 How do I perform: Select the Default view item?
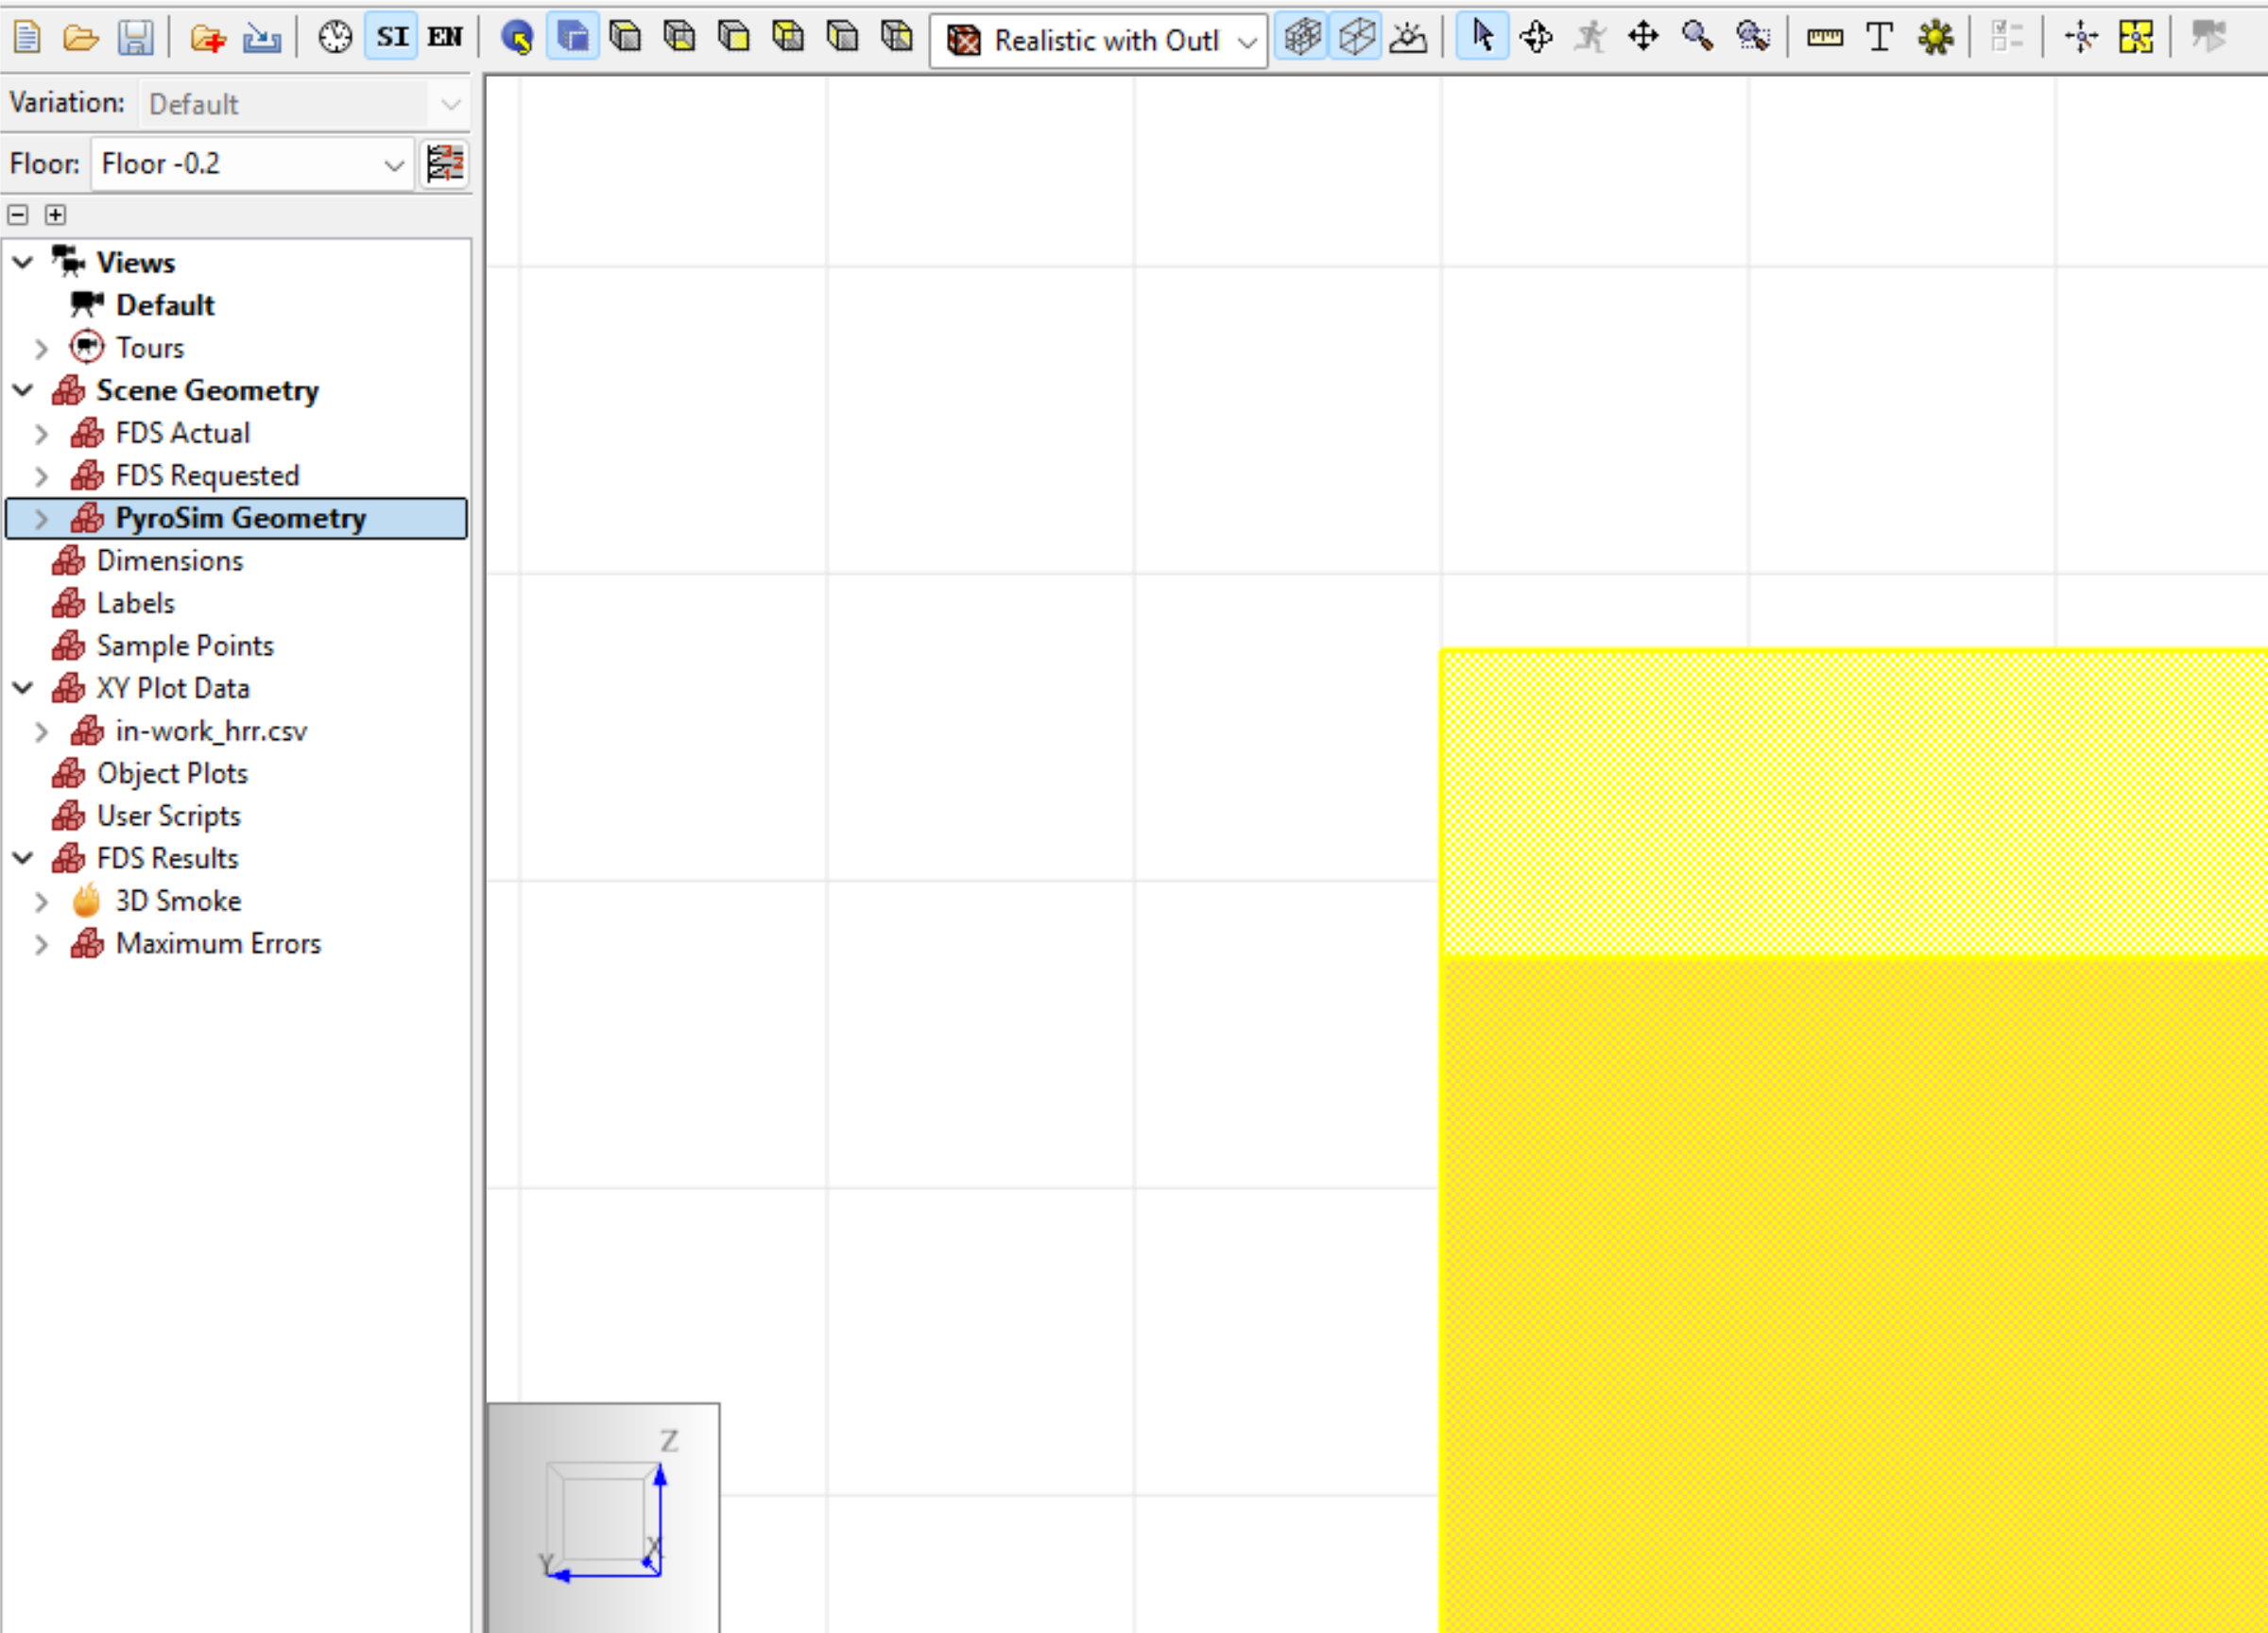point(165,305)
